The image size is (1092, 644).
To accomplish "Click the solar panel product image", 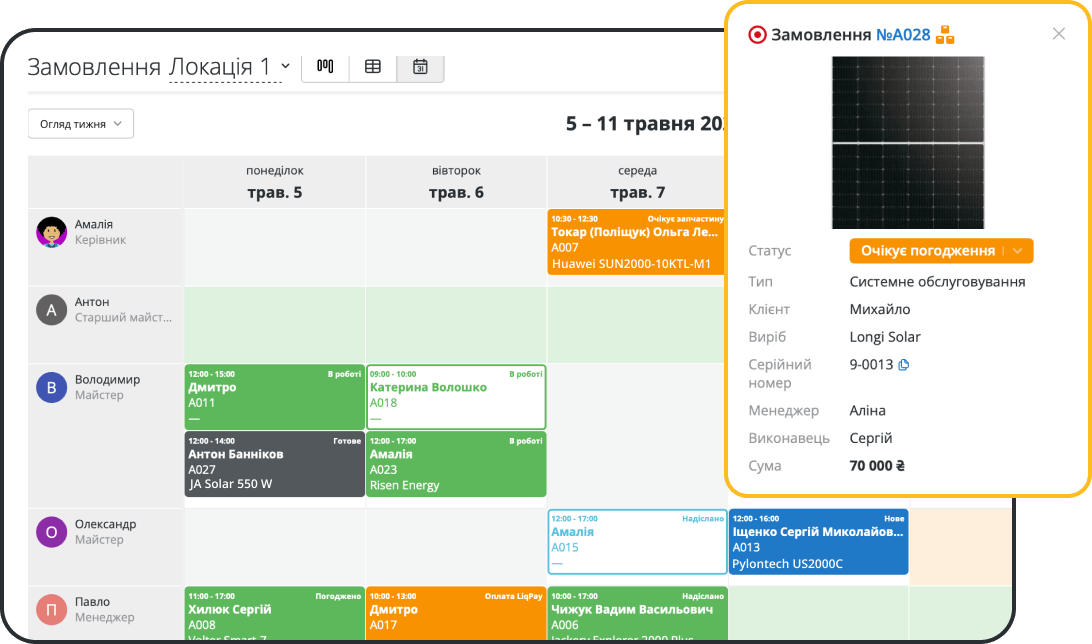I will pyautogui.click(x=908, y=143).
